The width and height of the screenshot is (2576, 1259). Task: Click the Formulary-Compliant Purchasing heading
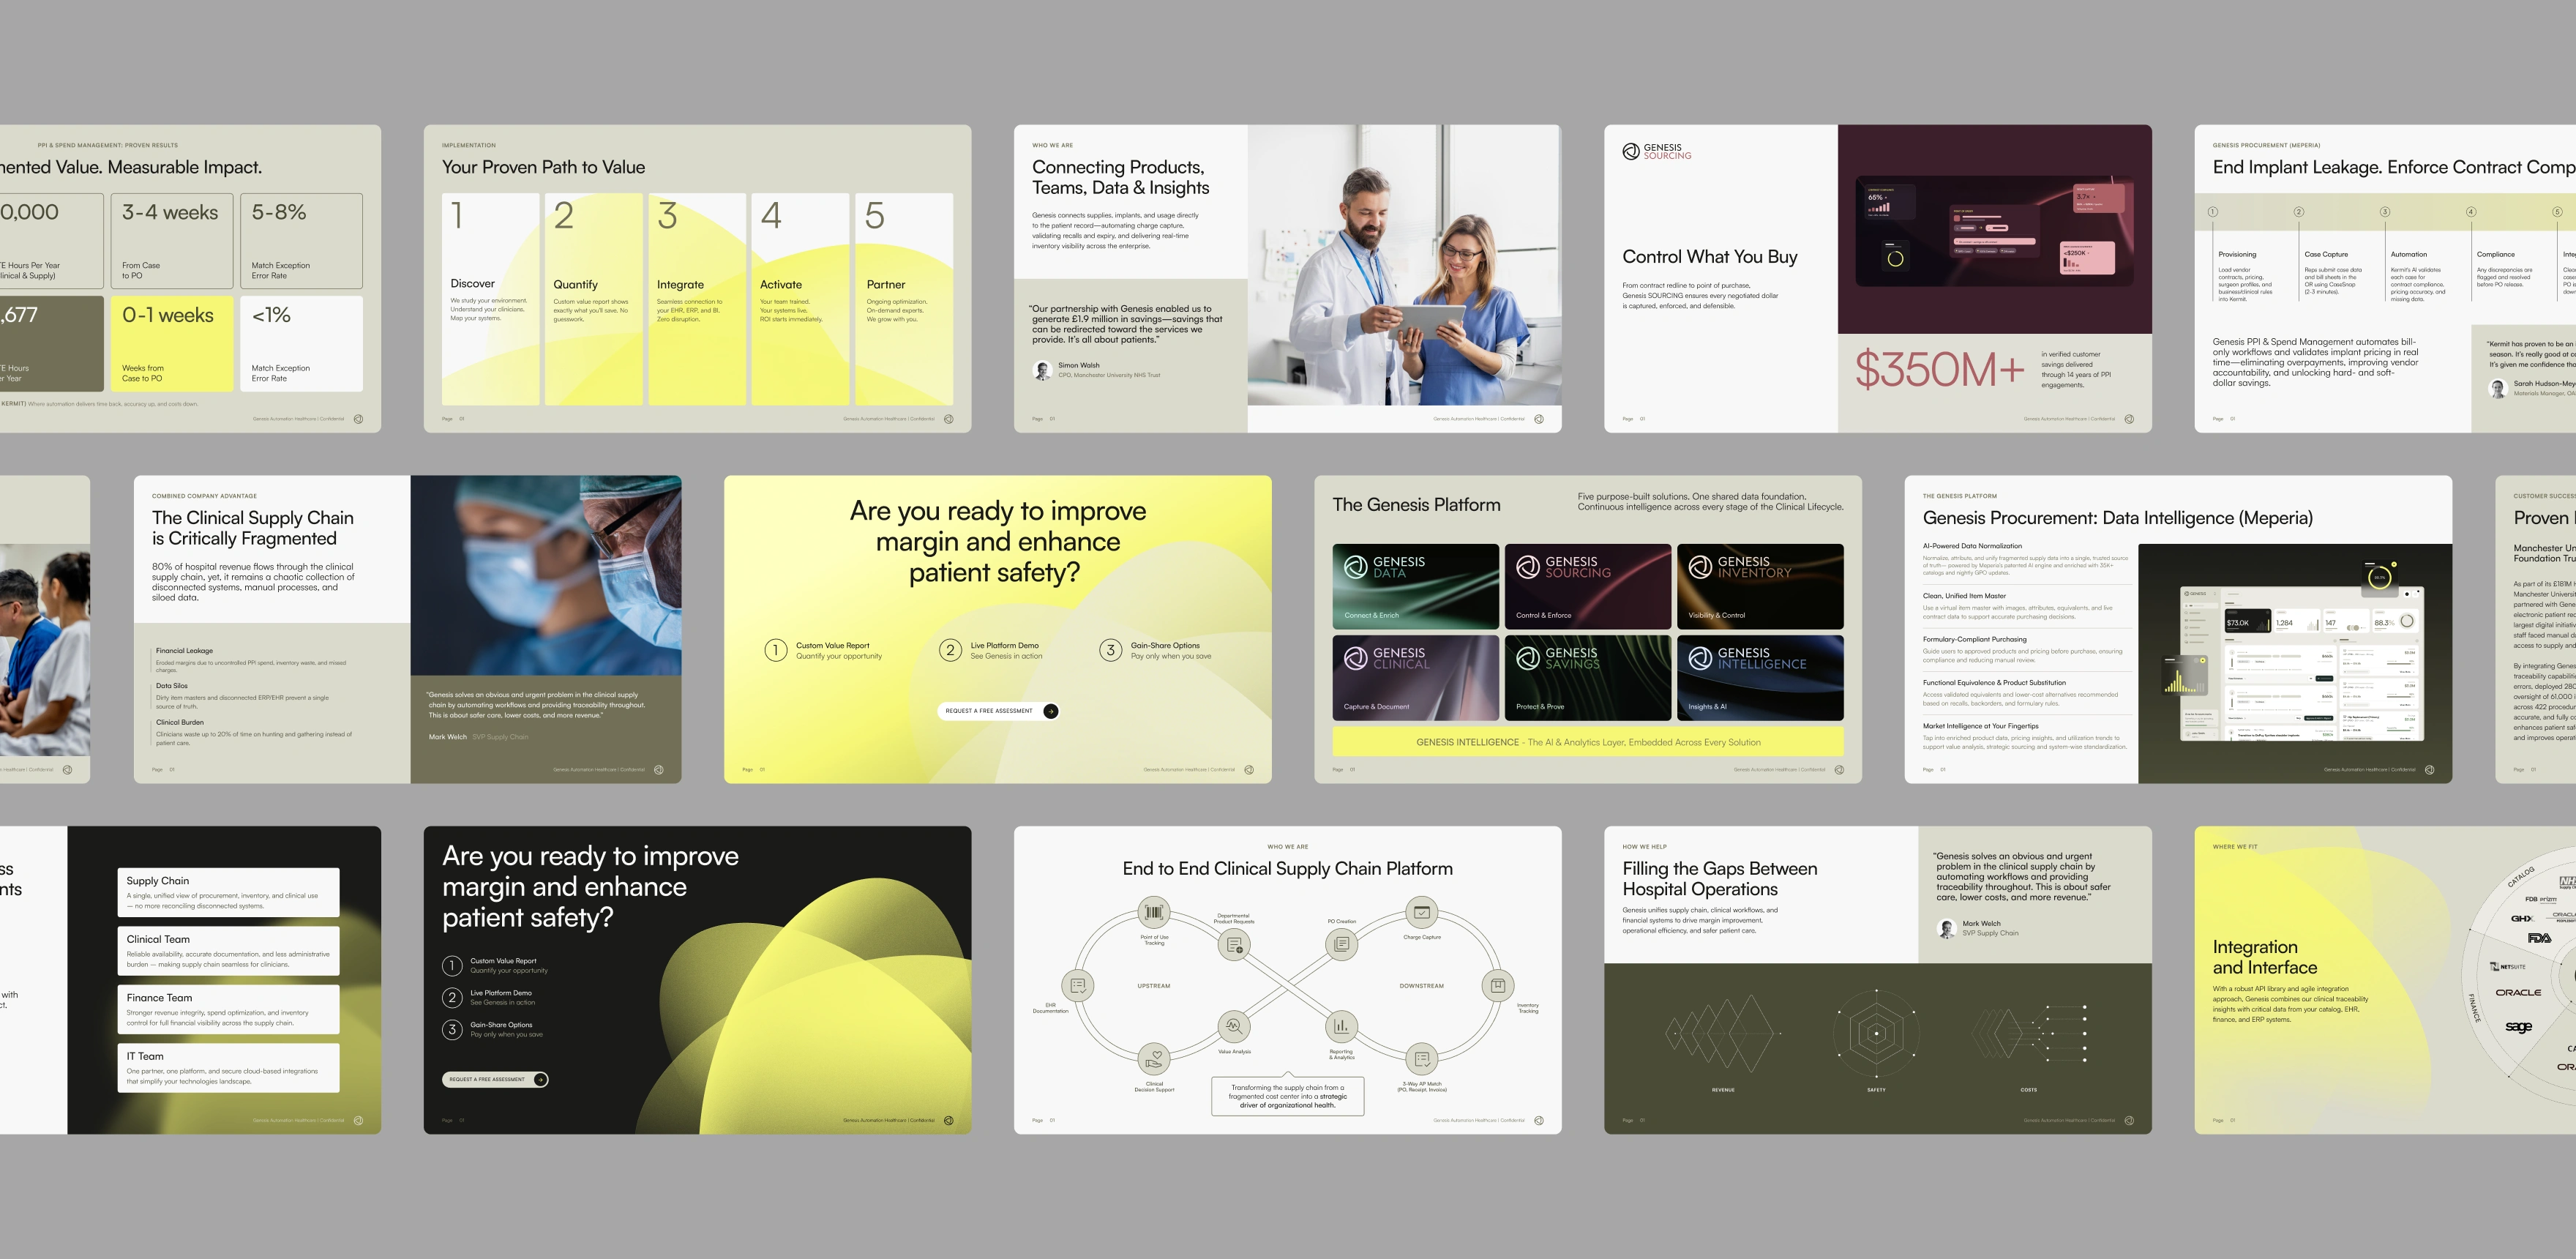pyautogui.click(x=1975, y=639)
